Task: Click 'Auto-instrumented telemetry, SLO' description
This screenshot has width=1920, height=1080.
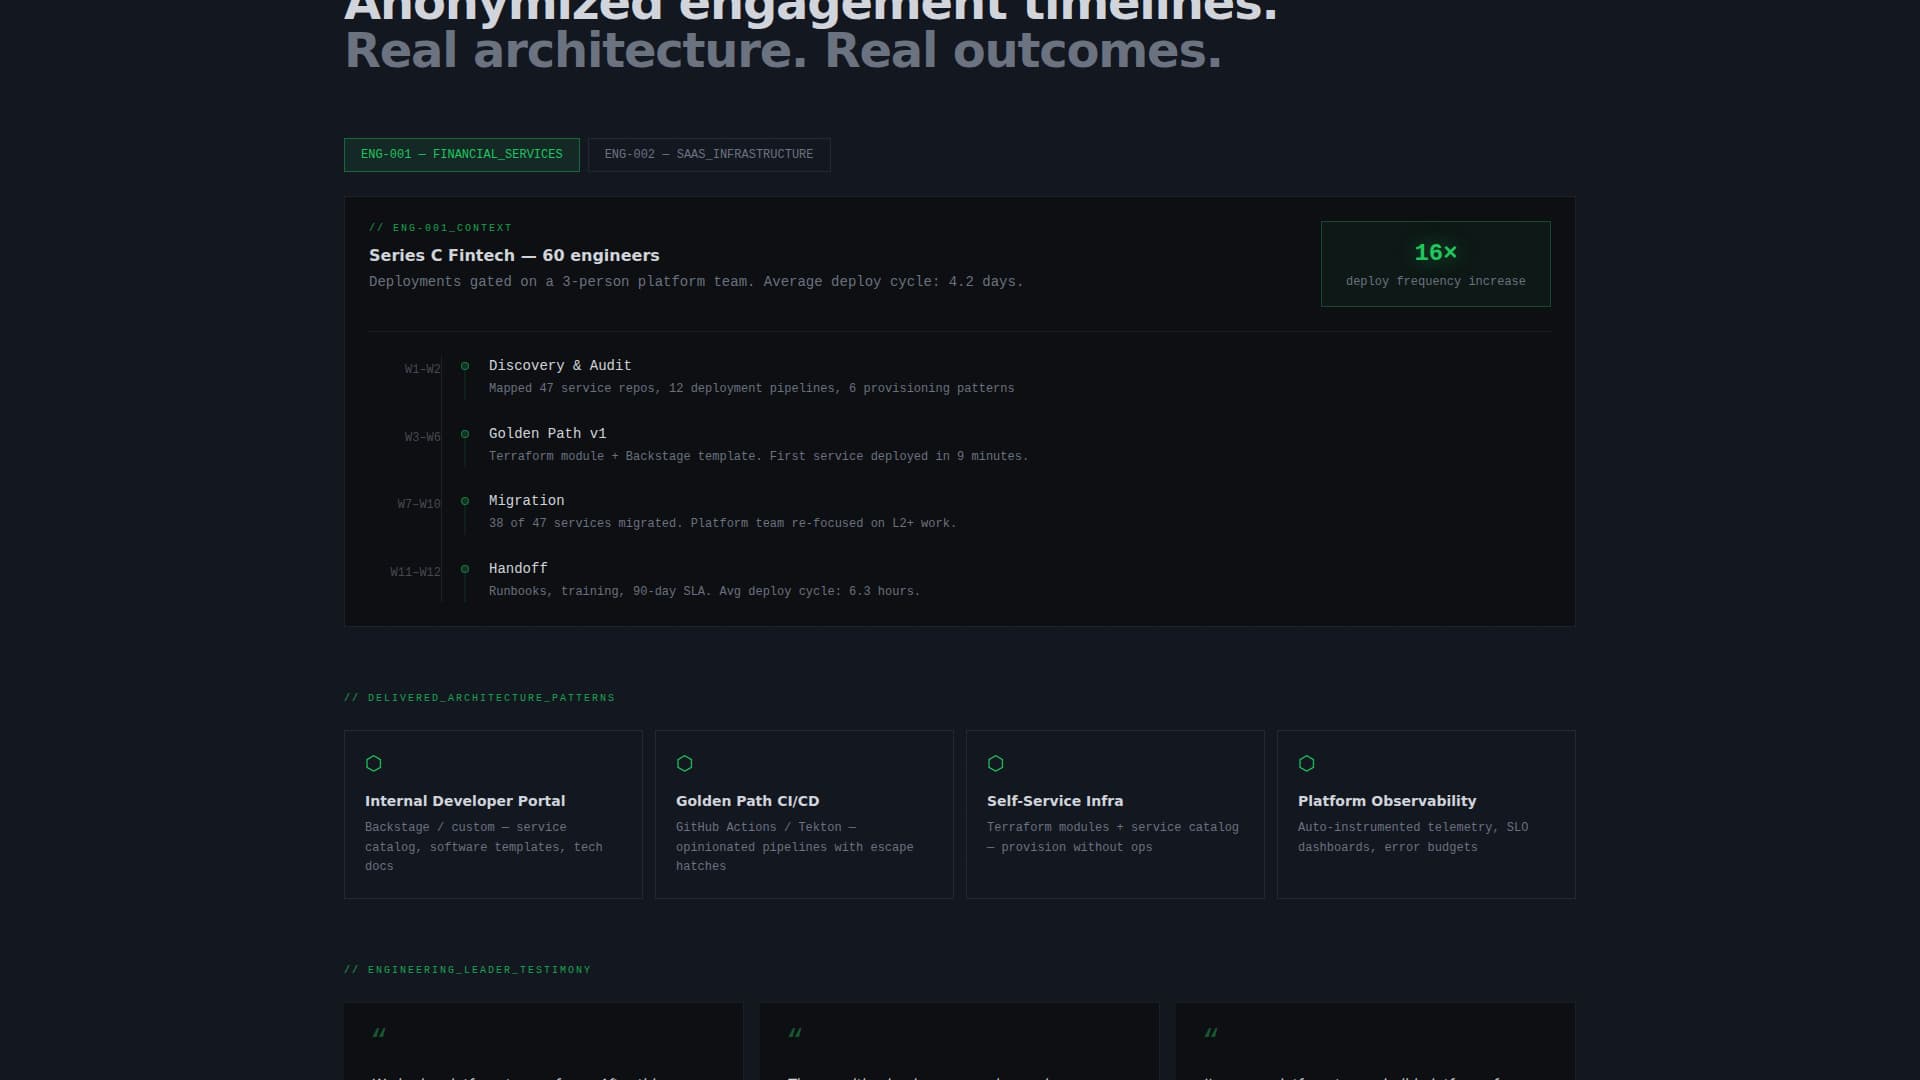Action: pos(1413,837)
